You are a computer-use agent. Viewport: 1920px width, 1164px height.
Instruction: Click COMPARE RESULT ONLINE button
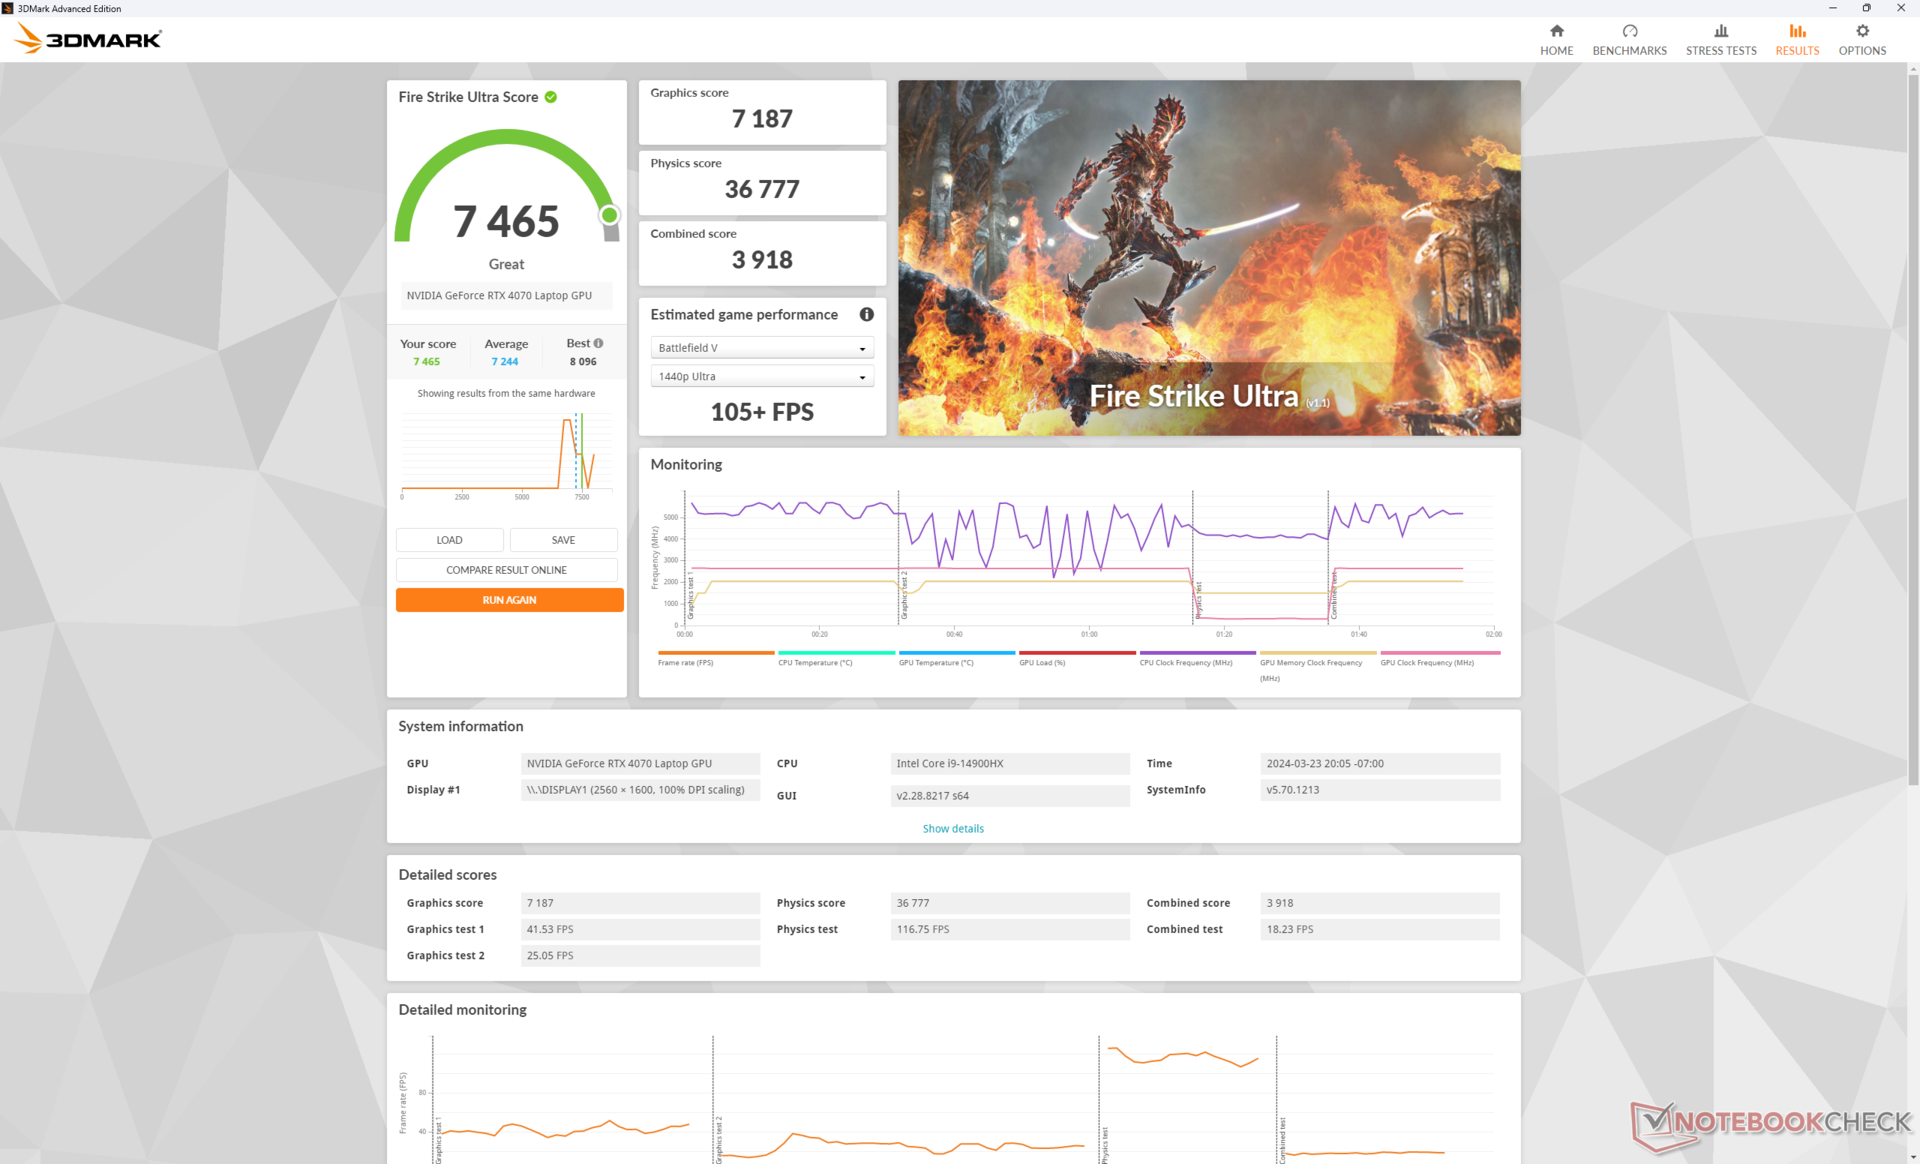506,570
